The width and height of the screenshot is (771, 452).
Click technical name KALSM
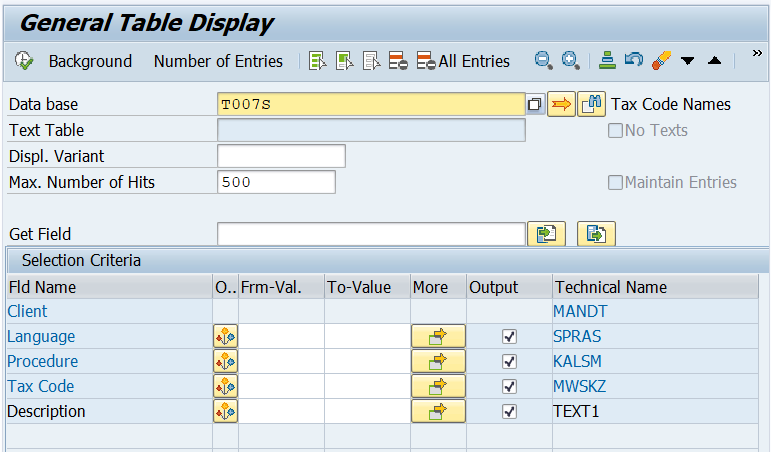coord(577,362)
